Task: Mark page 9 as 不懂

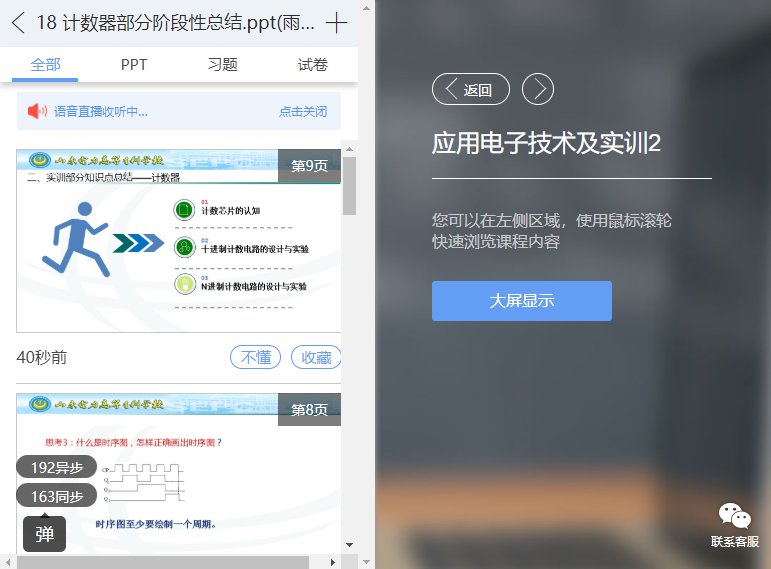Action: (x=255, y=357)
